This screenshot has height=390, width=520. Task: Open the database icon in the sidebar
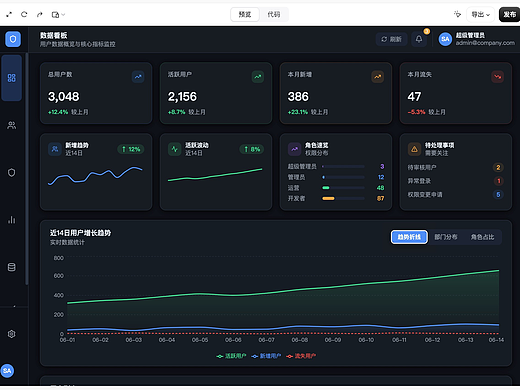pyautogui.click(x=12, y=267)
